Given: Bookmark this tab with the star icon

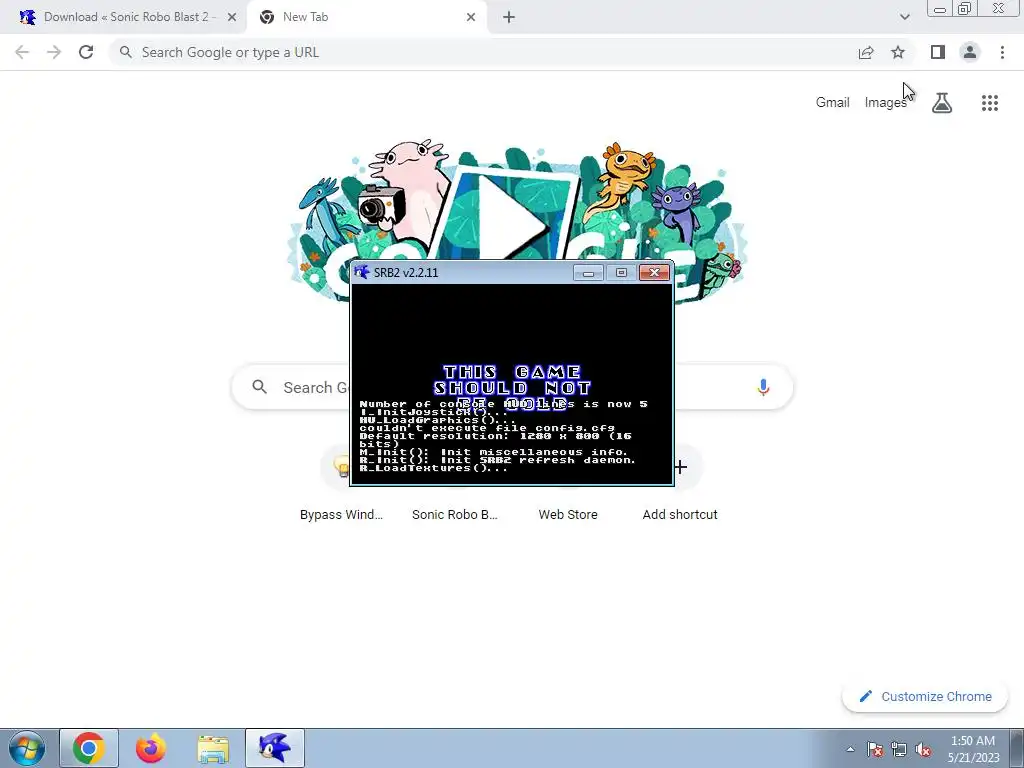Looking at the screenshot, I should pyautogui.click(x=898, y=52).
